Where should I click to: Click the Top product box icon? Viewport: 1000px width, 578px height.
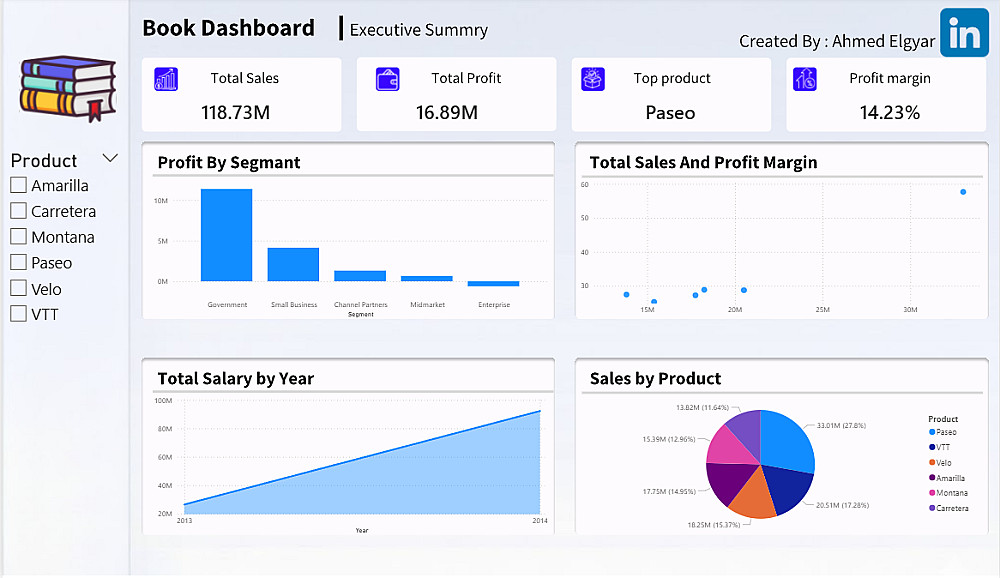tap(593, 79)
